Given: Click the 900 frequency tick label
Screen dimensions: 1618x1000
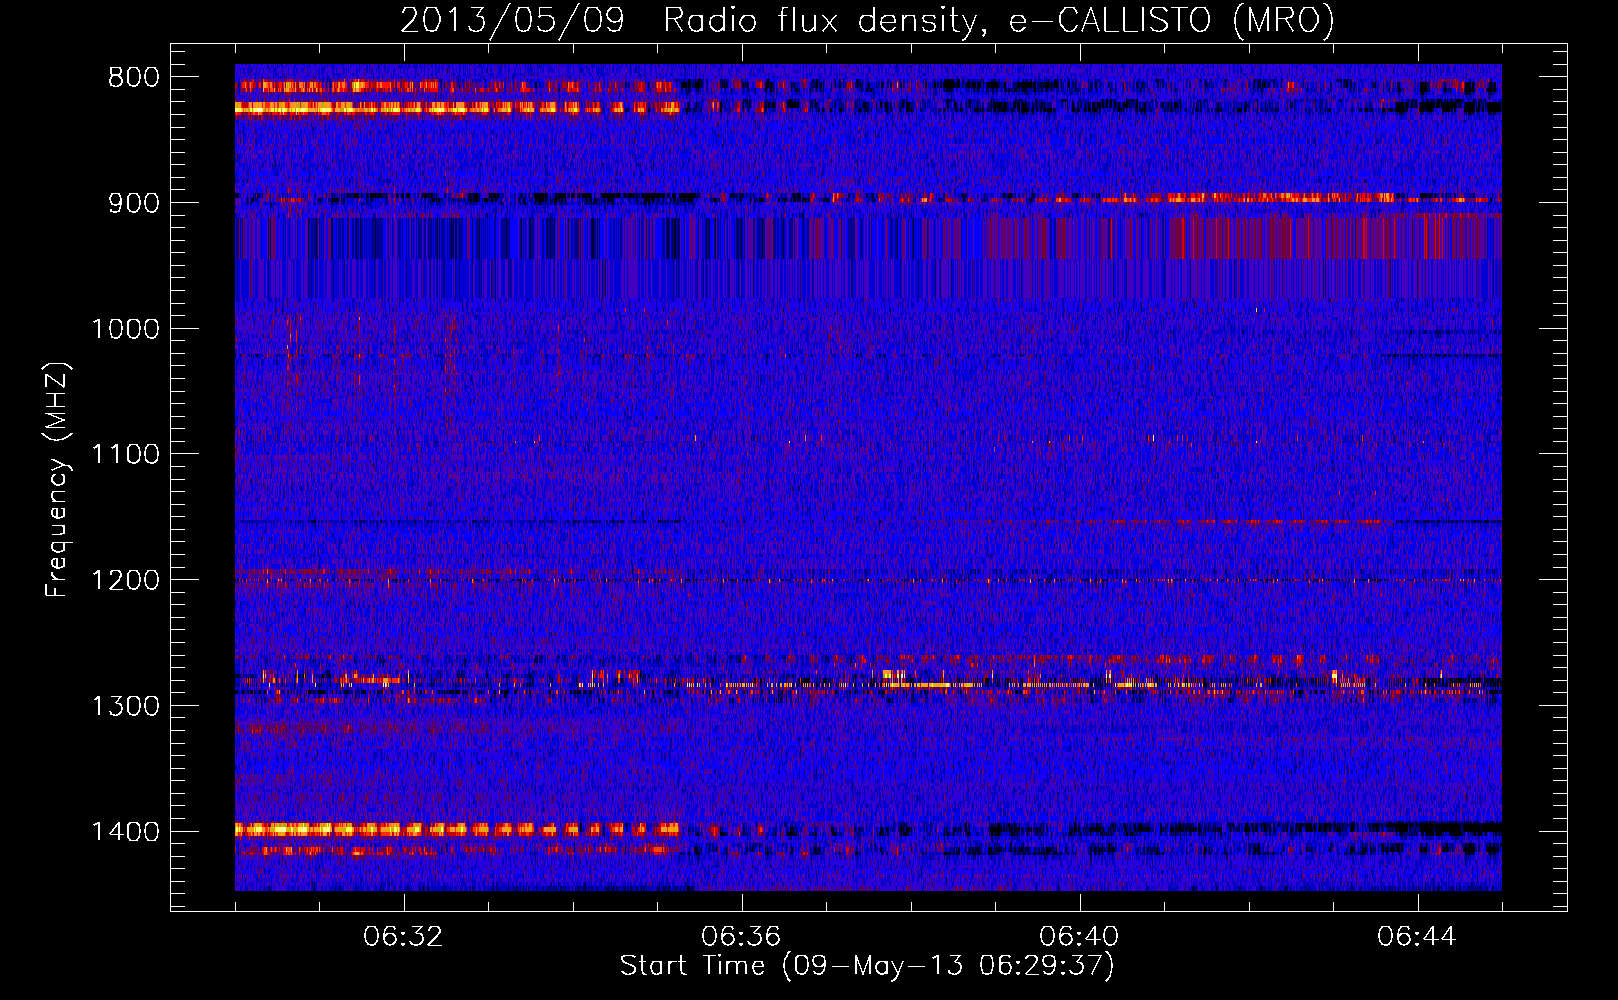Looking at the screenshot, I should pyautogui.click(x=134, y=204).
